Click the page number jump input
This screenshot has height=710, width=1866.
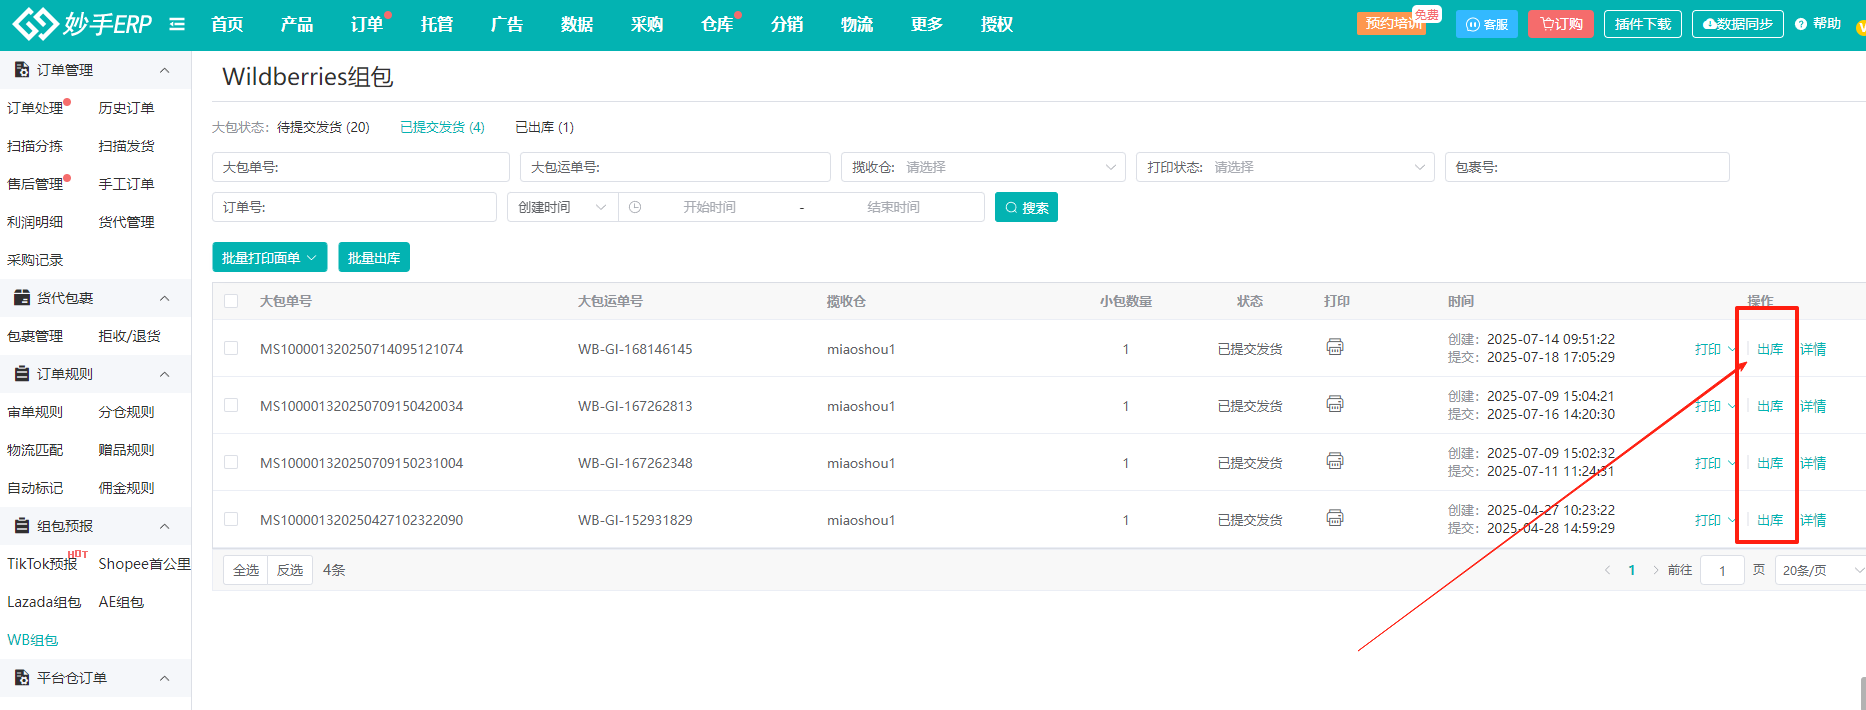(x=1722, y=570)
